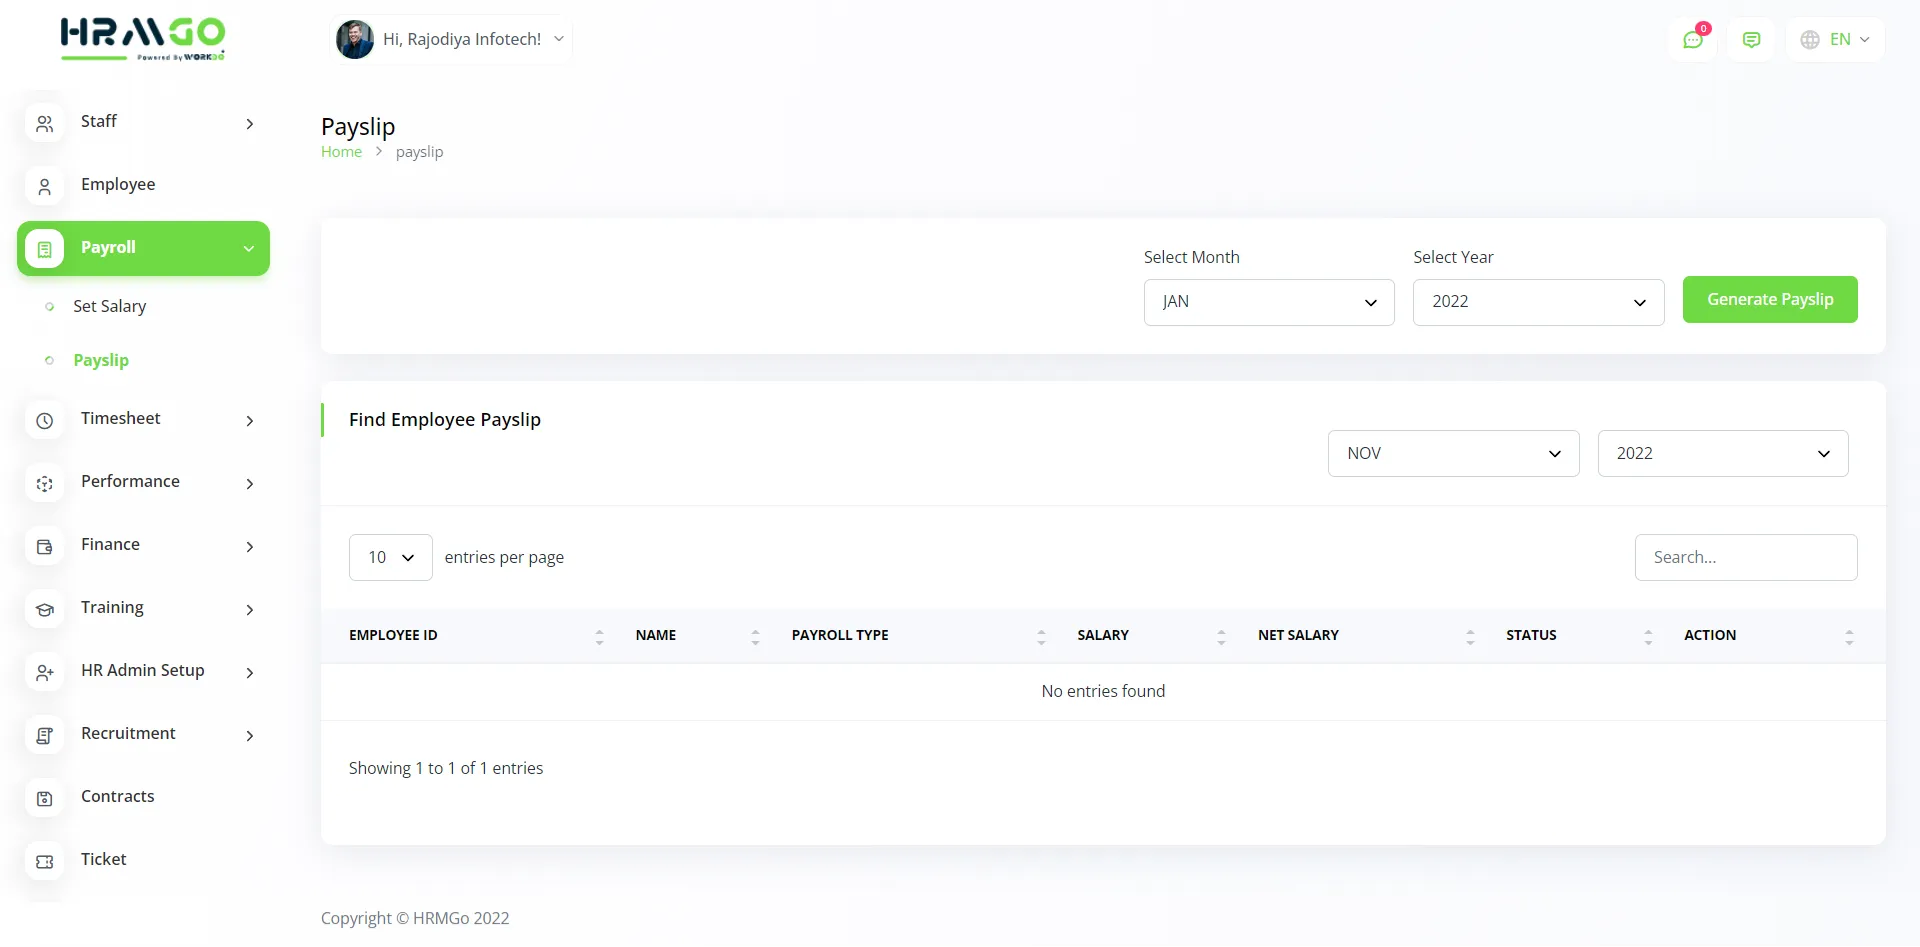Expand the Training menu chevron

[x=250, y=610]
